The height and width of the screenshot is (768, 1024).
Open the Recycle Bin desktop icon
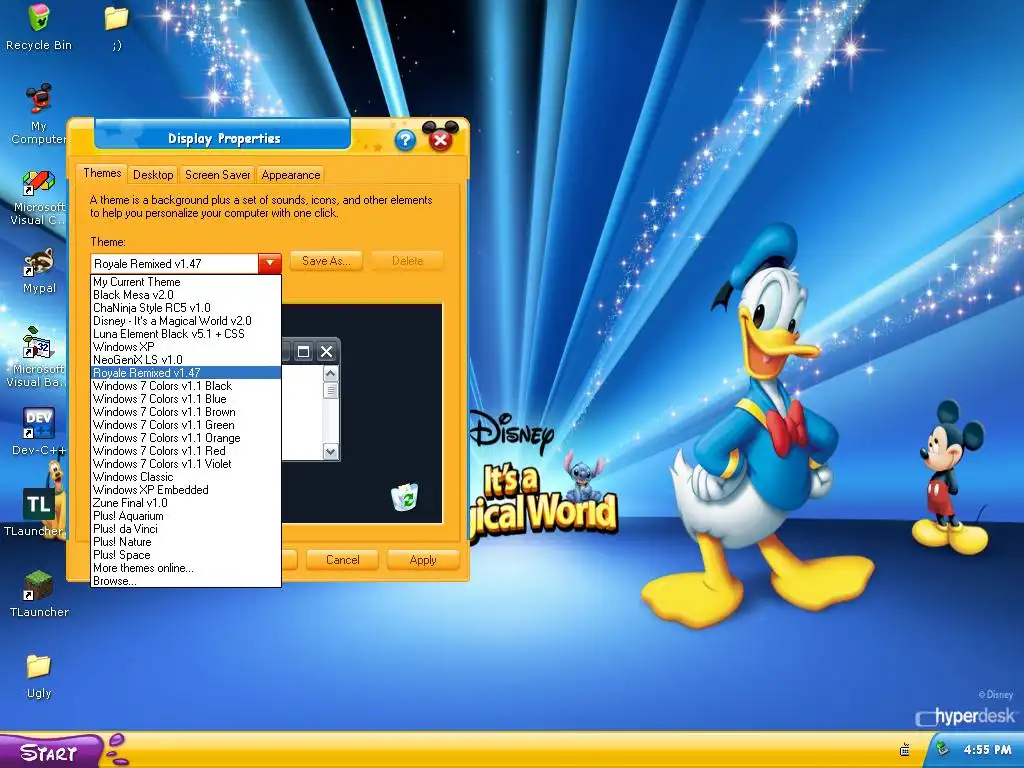coord(39,18)
